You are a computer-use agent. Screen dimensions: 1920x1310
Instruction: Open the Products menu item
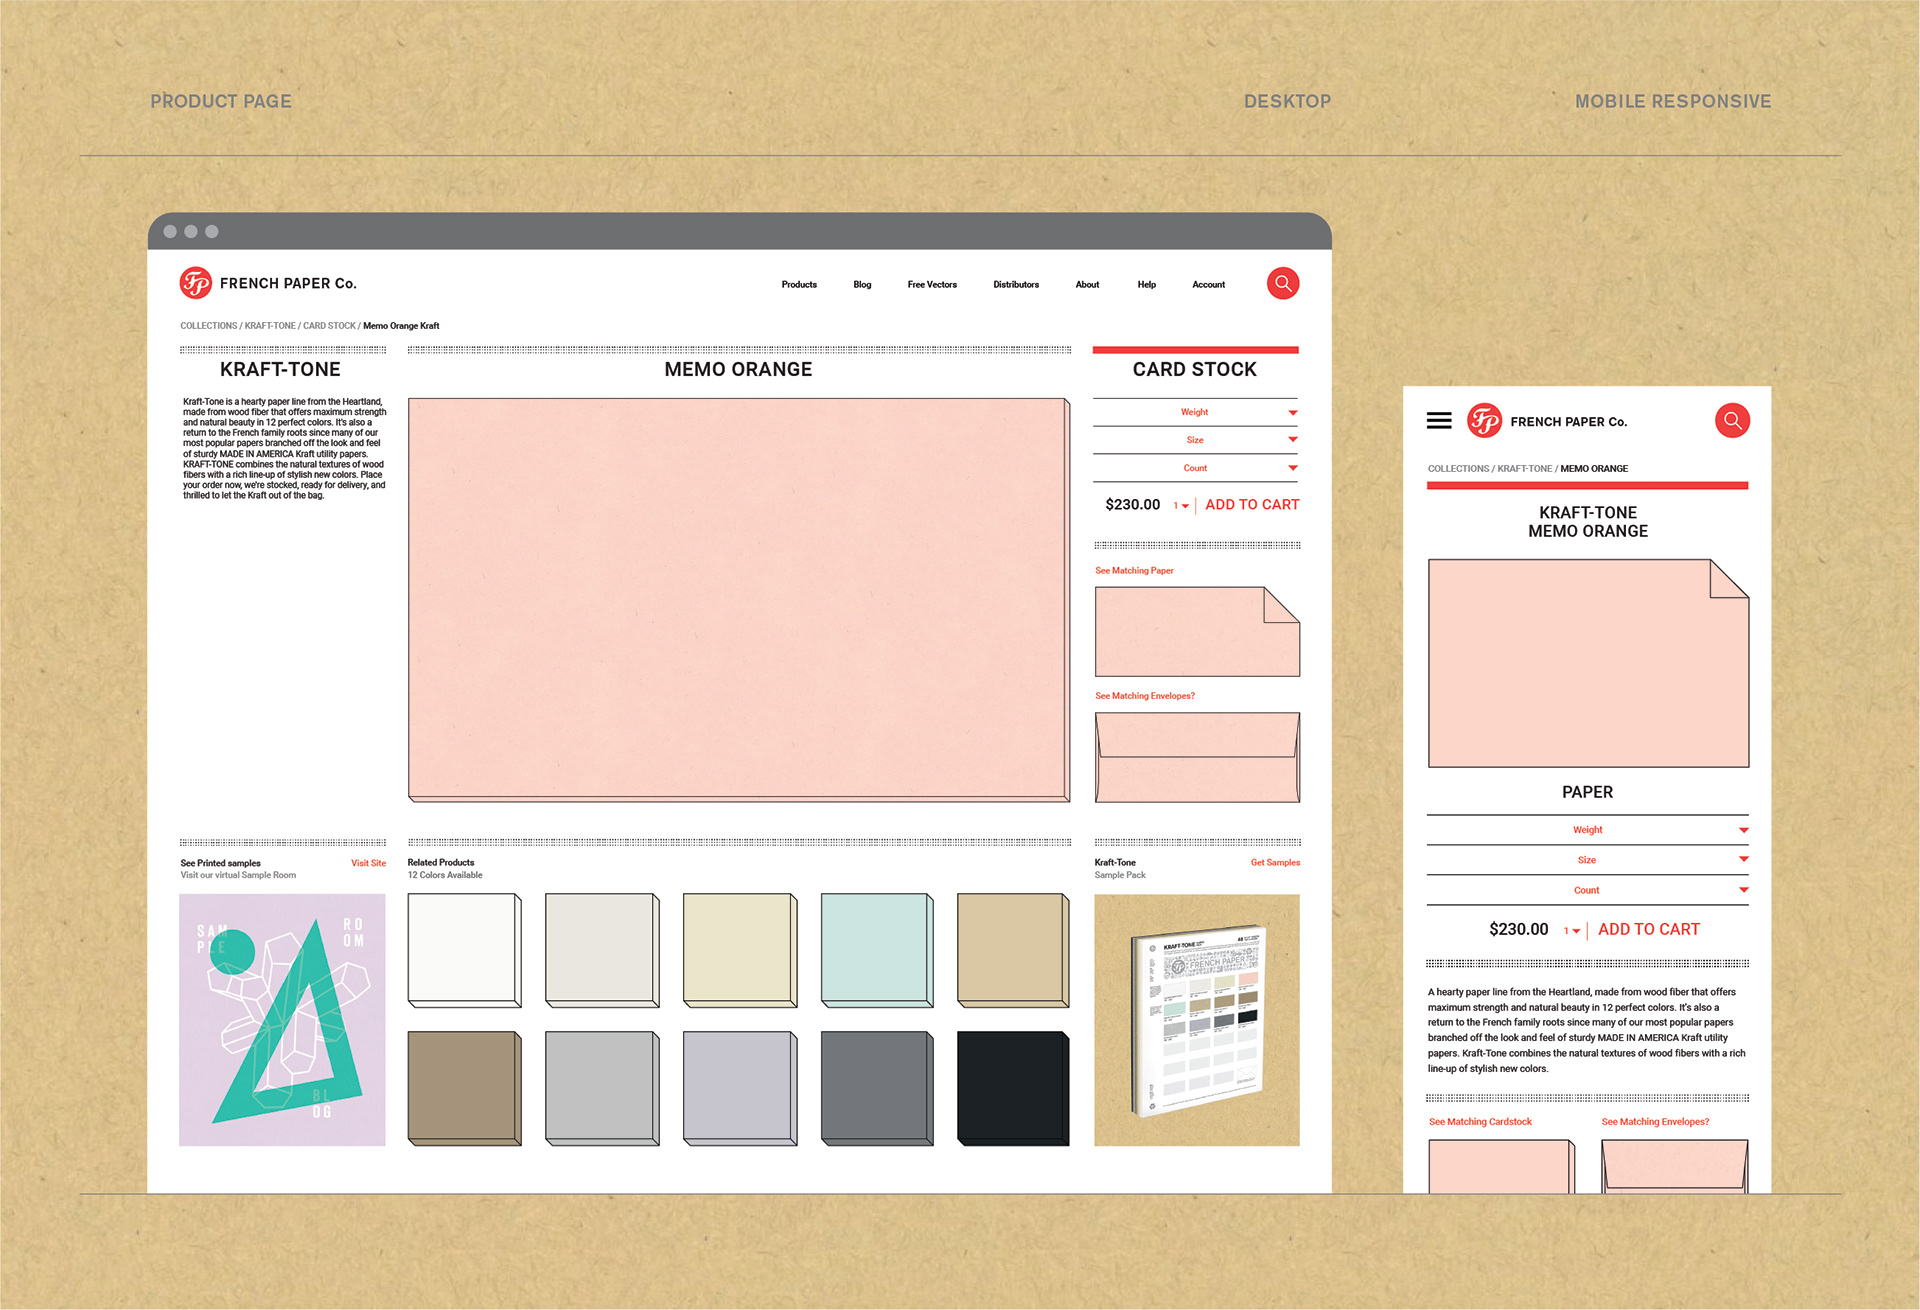(799, 285)
